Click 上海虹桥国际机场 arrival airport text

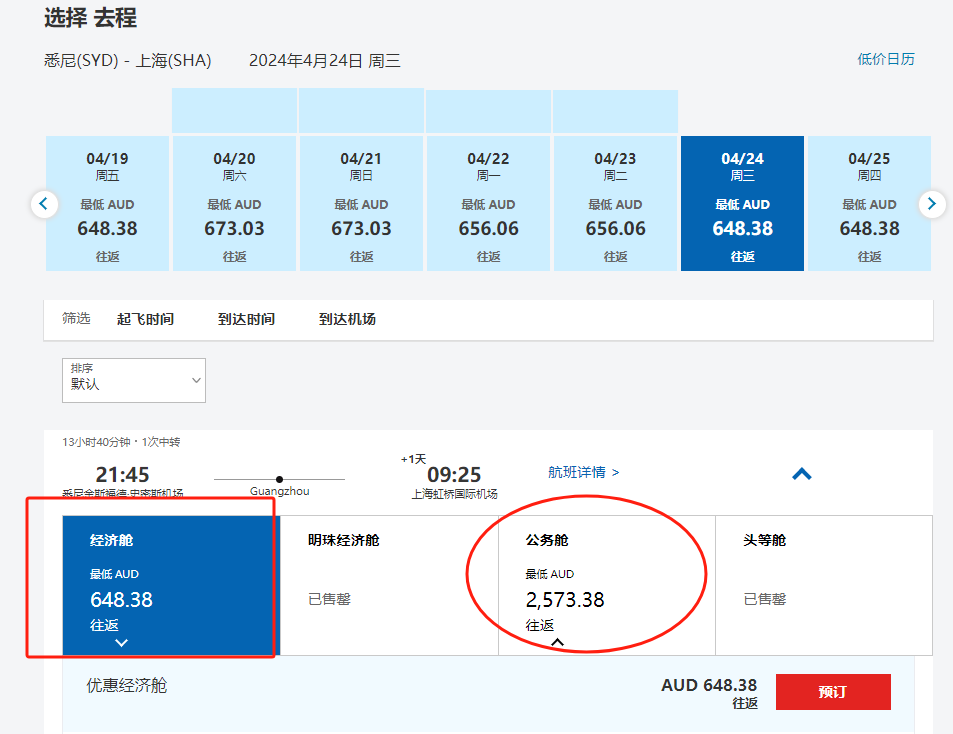(x=454, y=494)
